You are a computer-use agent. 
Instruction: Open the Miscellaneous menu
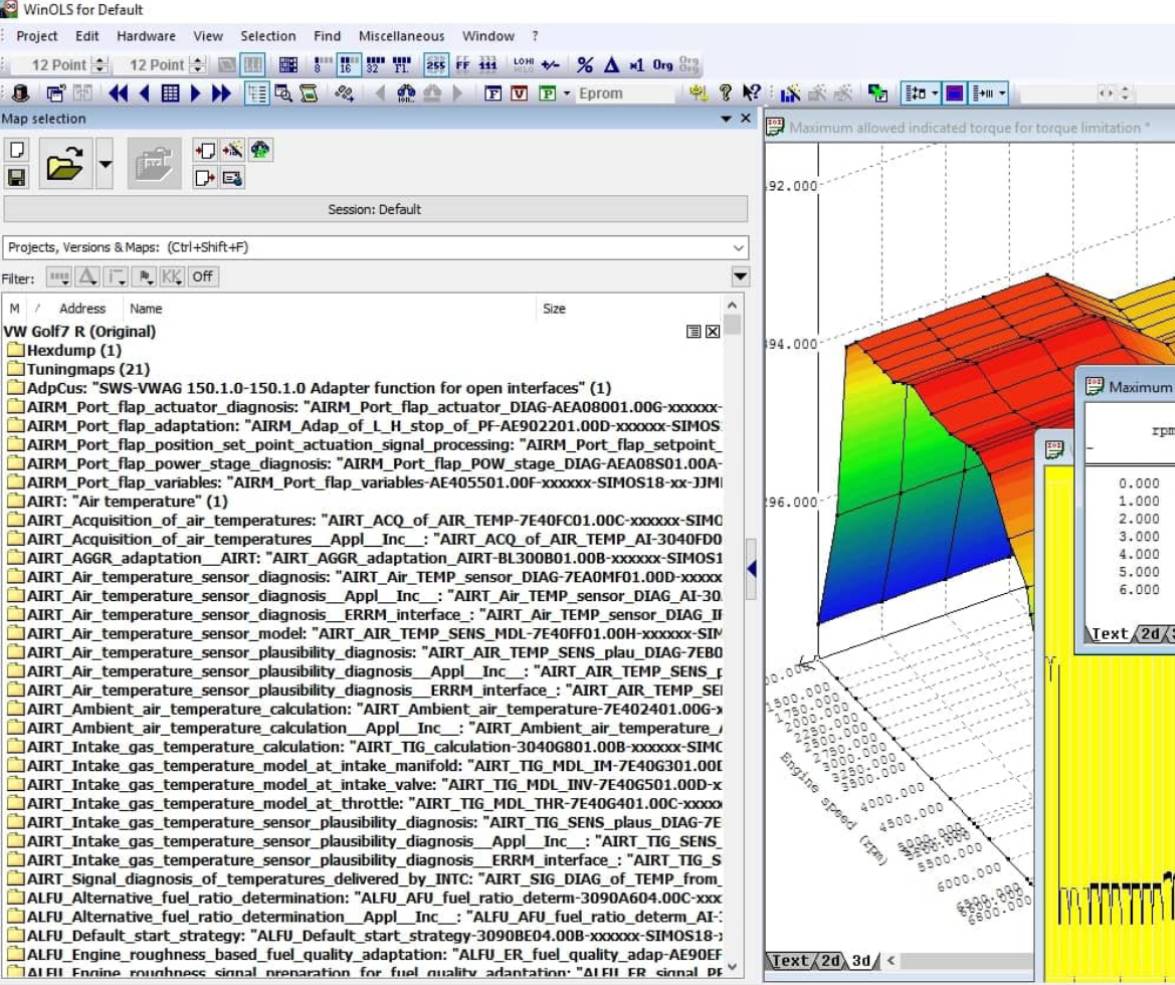pyautogui.click(x=400, y=36)
